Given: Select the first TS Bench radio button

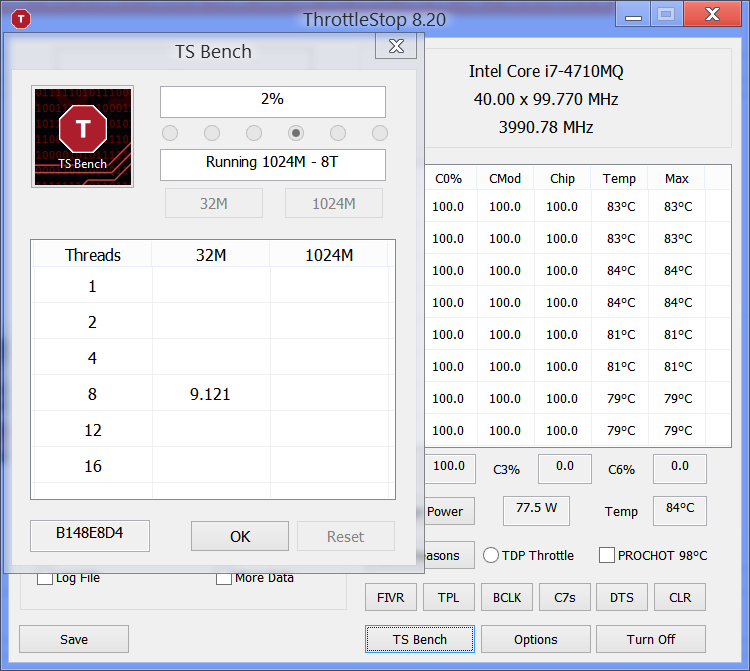Looking at the screenshot, I should coord(170,133).
